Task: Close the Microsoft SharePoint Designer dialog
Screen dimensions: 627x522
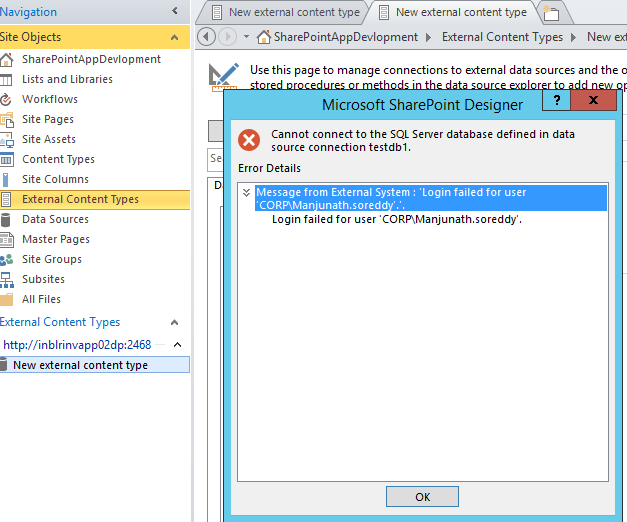Action: (x=593, y=100)
